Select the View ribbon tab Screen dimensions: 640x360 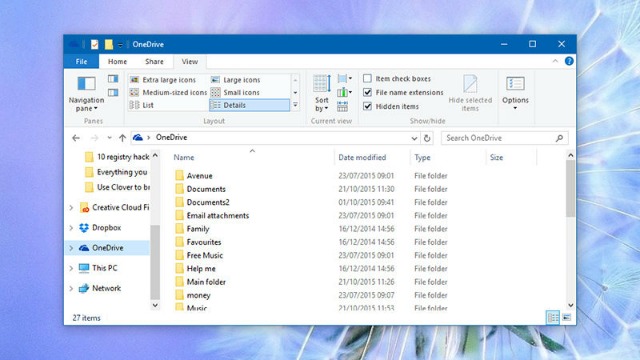point(190,62)
